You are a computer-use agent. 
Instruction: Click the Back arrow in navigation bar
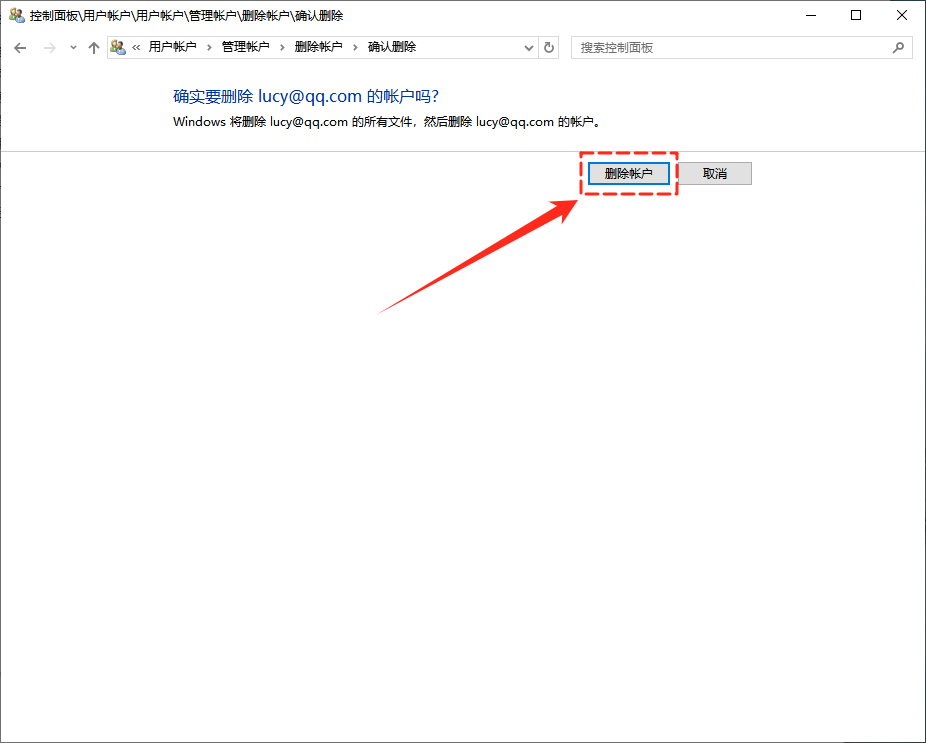coord(20,48)
